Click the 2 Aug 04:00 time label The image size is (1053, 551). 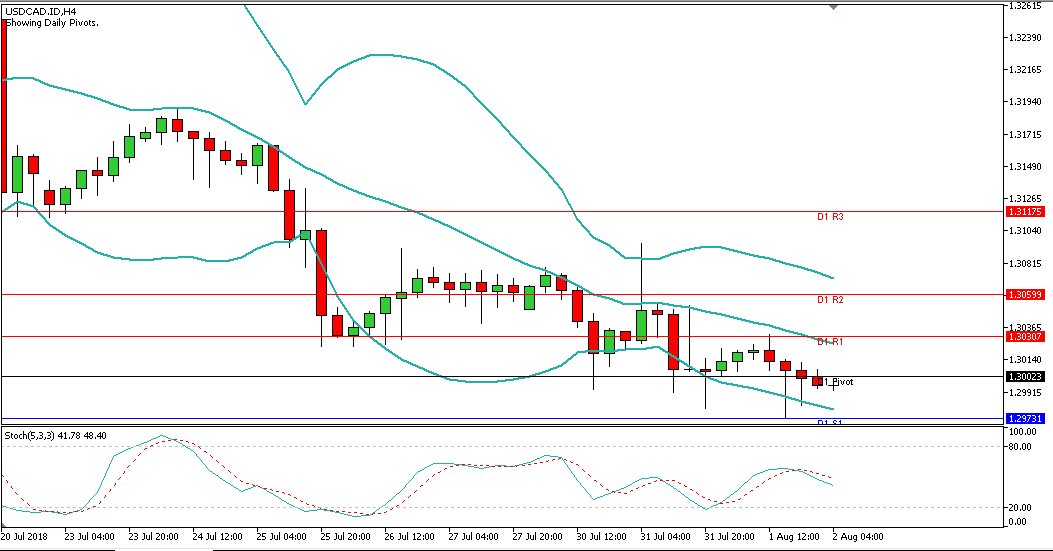857,536
